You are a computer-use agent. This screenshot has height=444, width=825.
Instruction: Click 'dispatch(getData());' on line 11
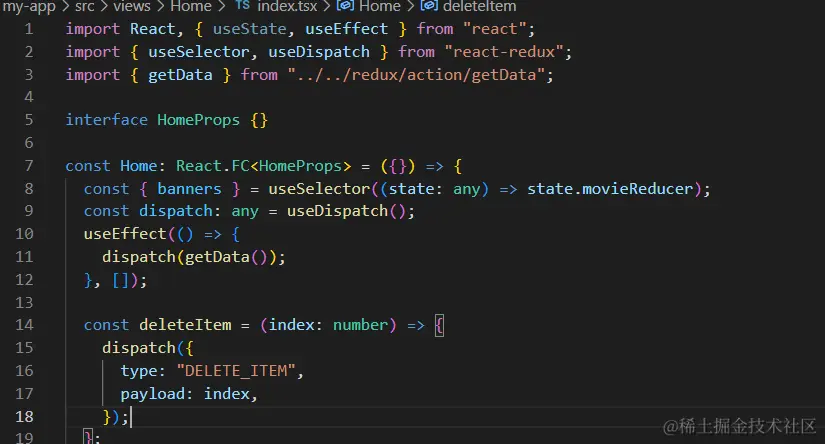[194, 257]
